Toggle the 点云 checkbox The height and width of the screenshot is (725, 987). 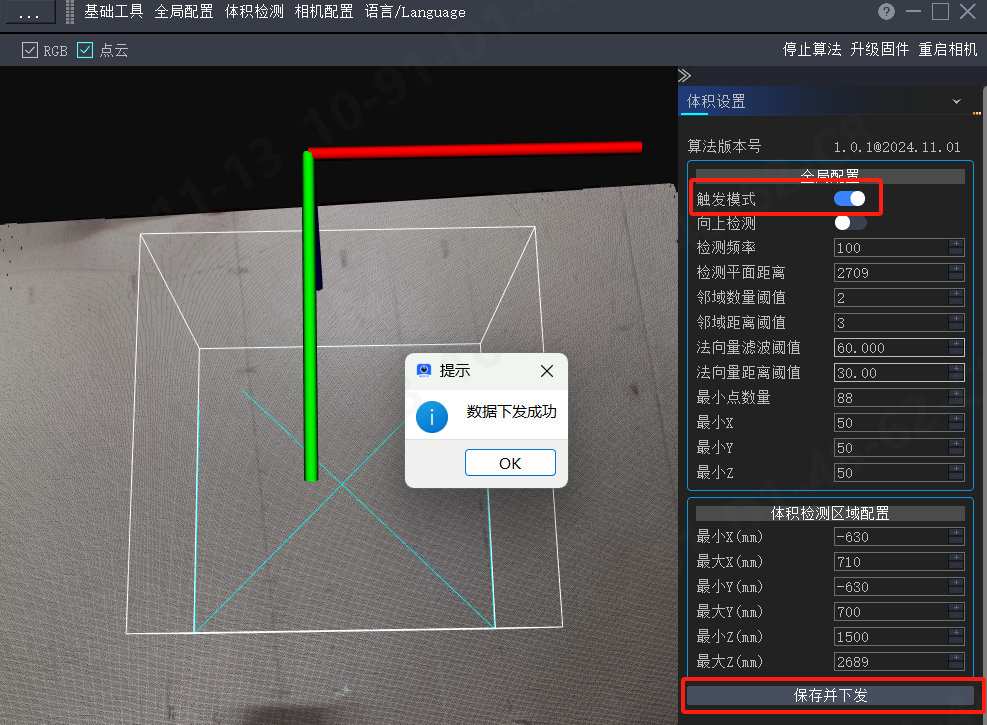point(85,50)
